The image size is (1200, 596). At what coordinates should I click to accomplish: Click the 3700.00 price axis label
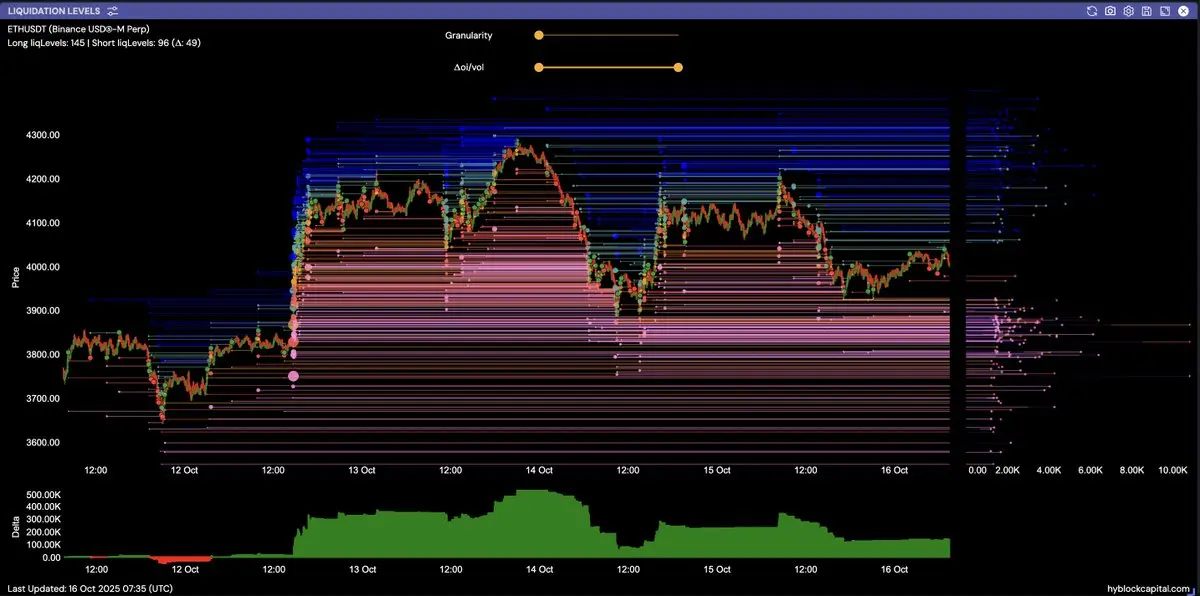[43, 399]
